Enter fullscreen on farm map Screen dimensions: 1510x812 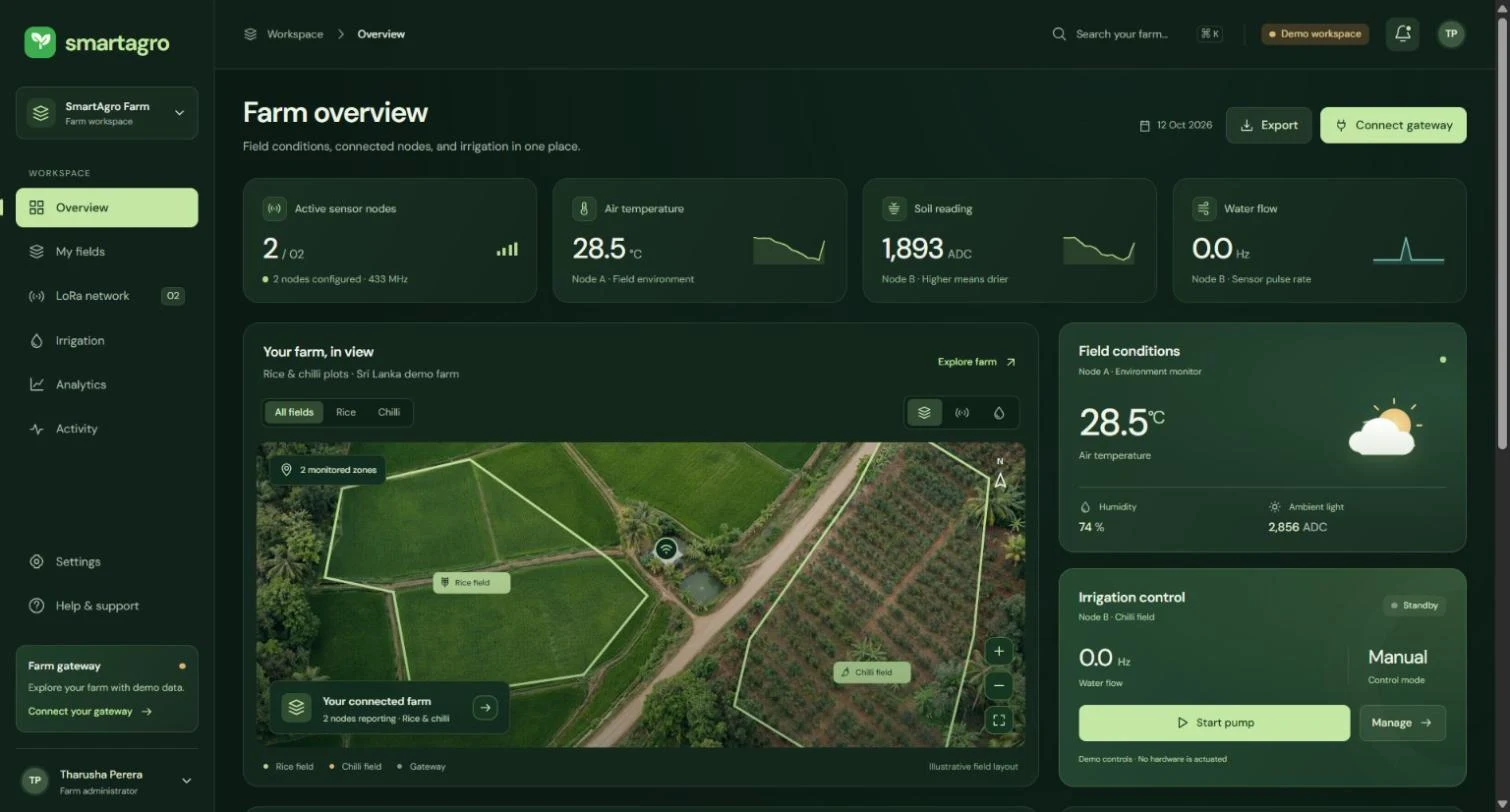tap(999, 720)
